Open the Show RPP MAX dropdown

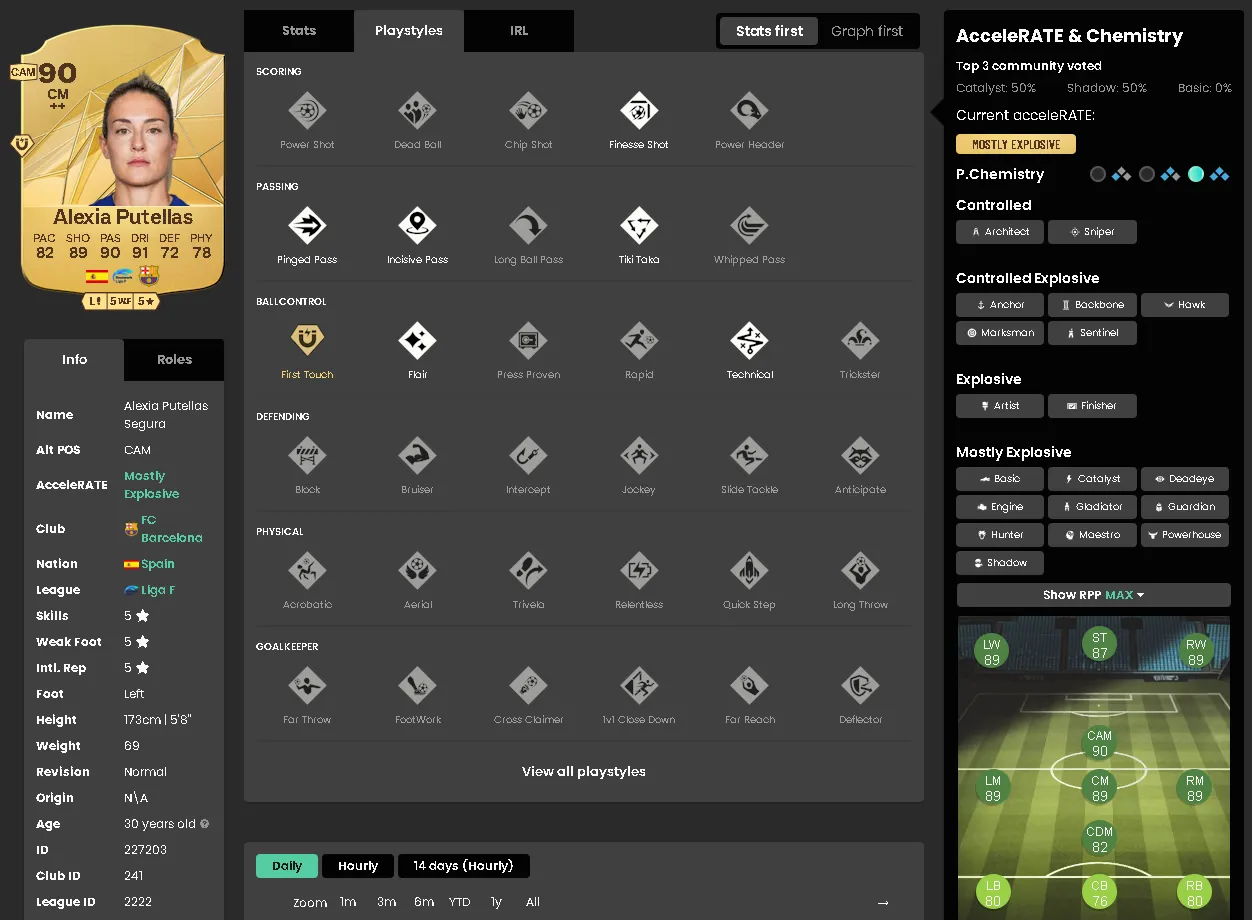point(1093,595)
